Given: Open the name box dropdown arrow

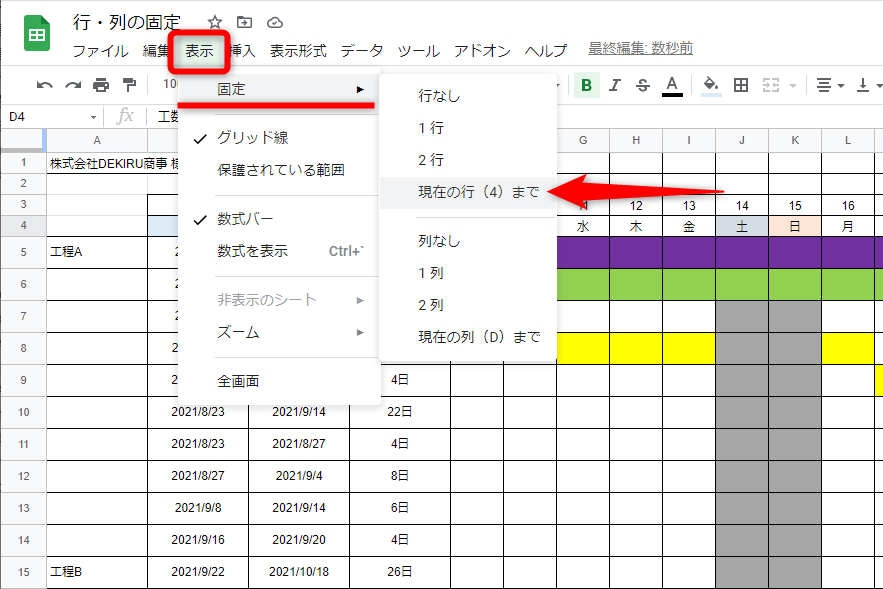Looking at the screenshot, I should [x=94, y=117].
